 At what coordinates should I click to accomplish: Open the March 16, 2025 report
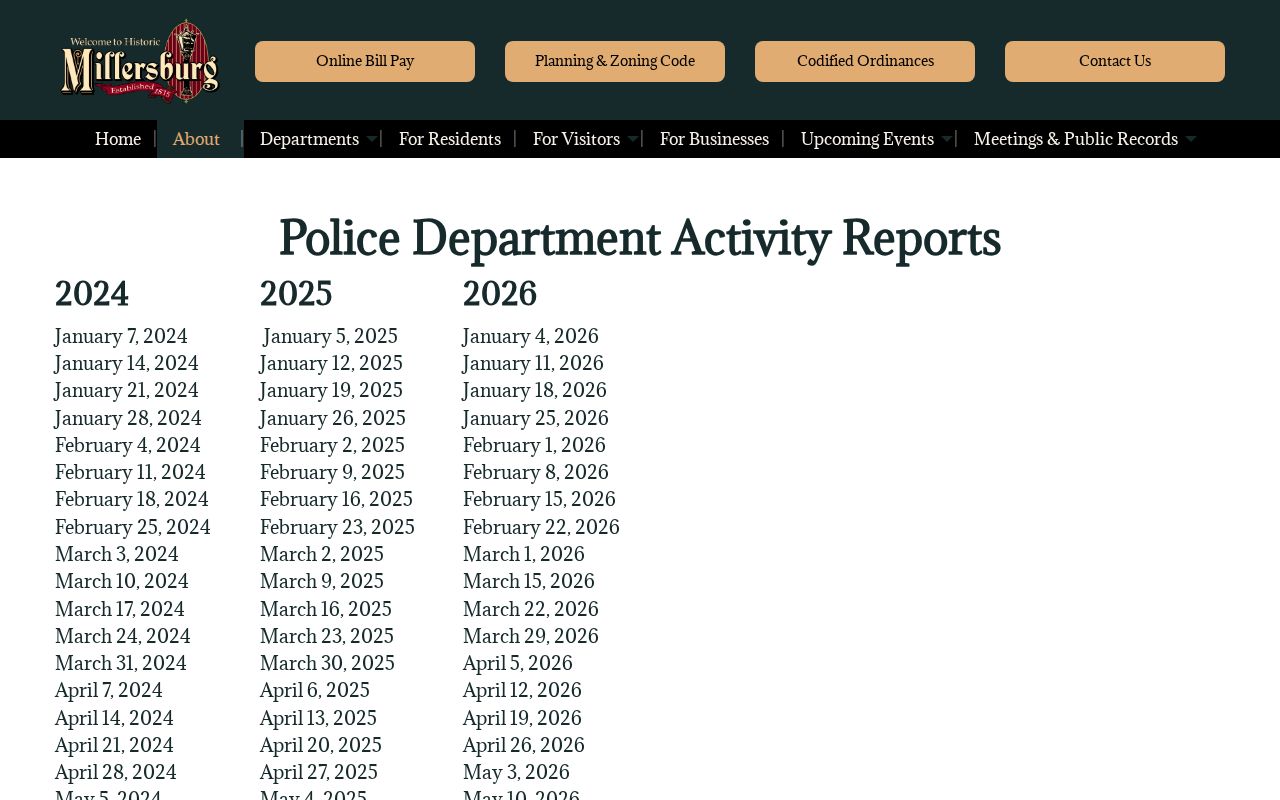[326, 609]
